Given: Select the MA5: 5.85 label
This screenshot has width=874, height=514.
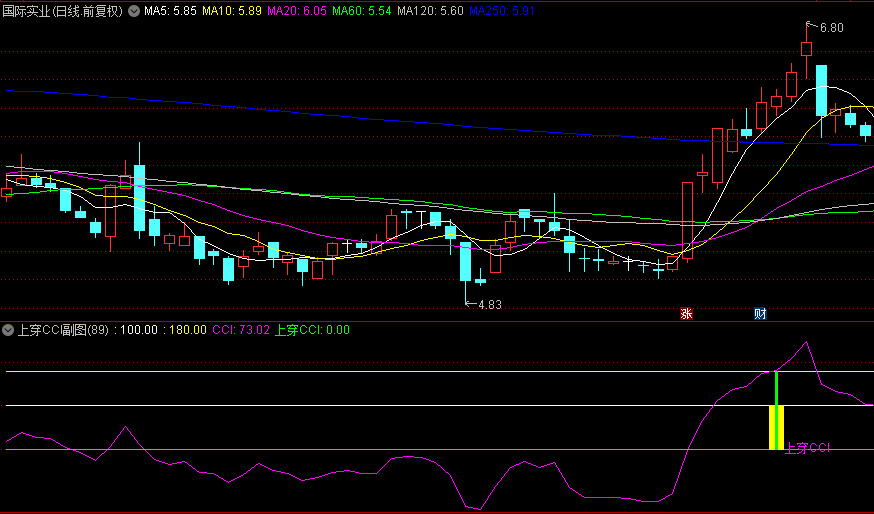Looking at the screenshot, I should click(170, 11).
